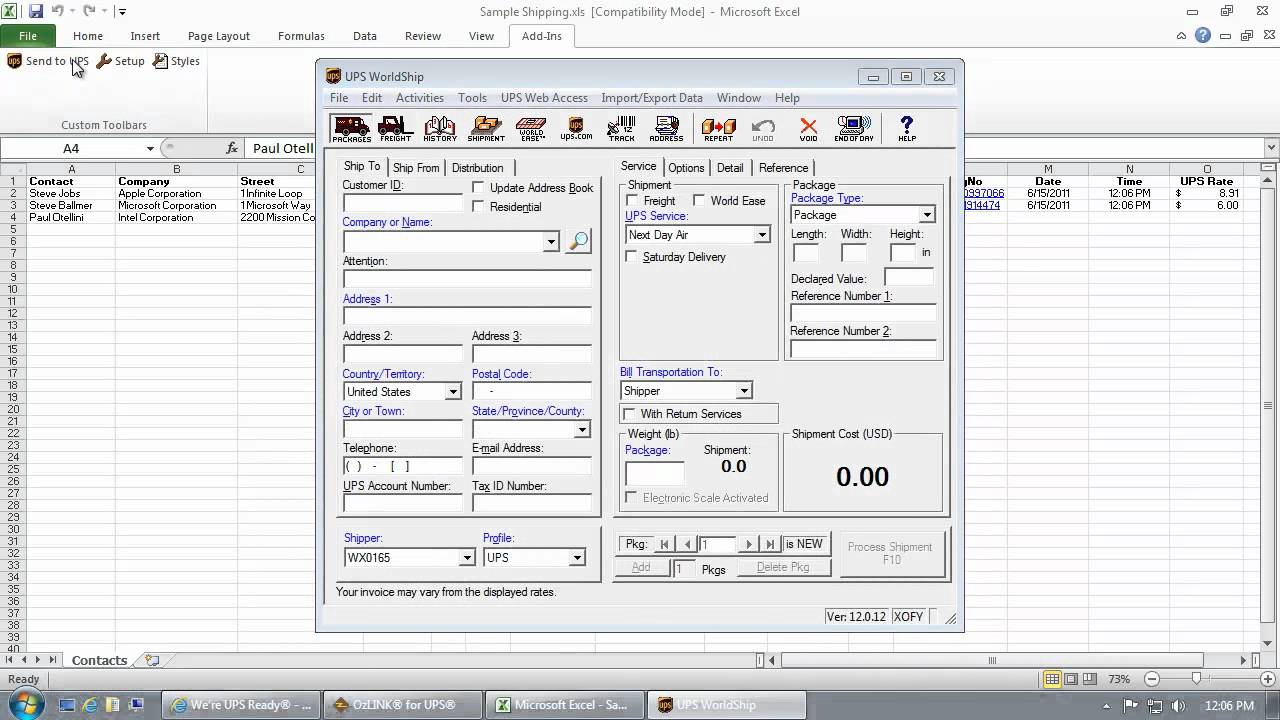Go to last package button
This screenshot has height=720, width=1280.
[x=770, y=544]
